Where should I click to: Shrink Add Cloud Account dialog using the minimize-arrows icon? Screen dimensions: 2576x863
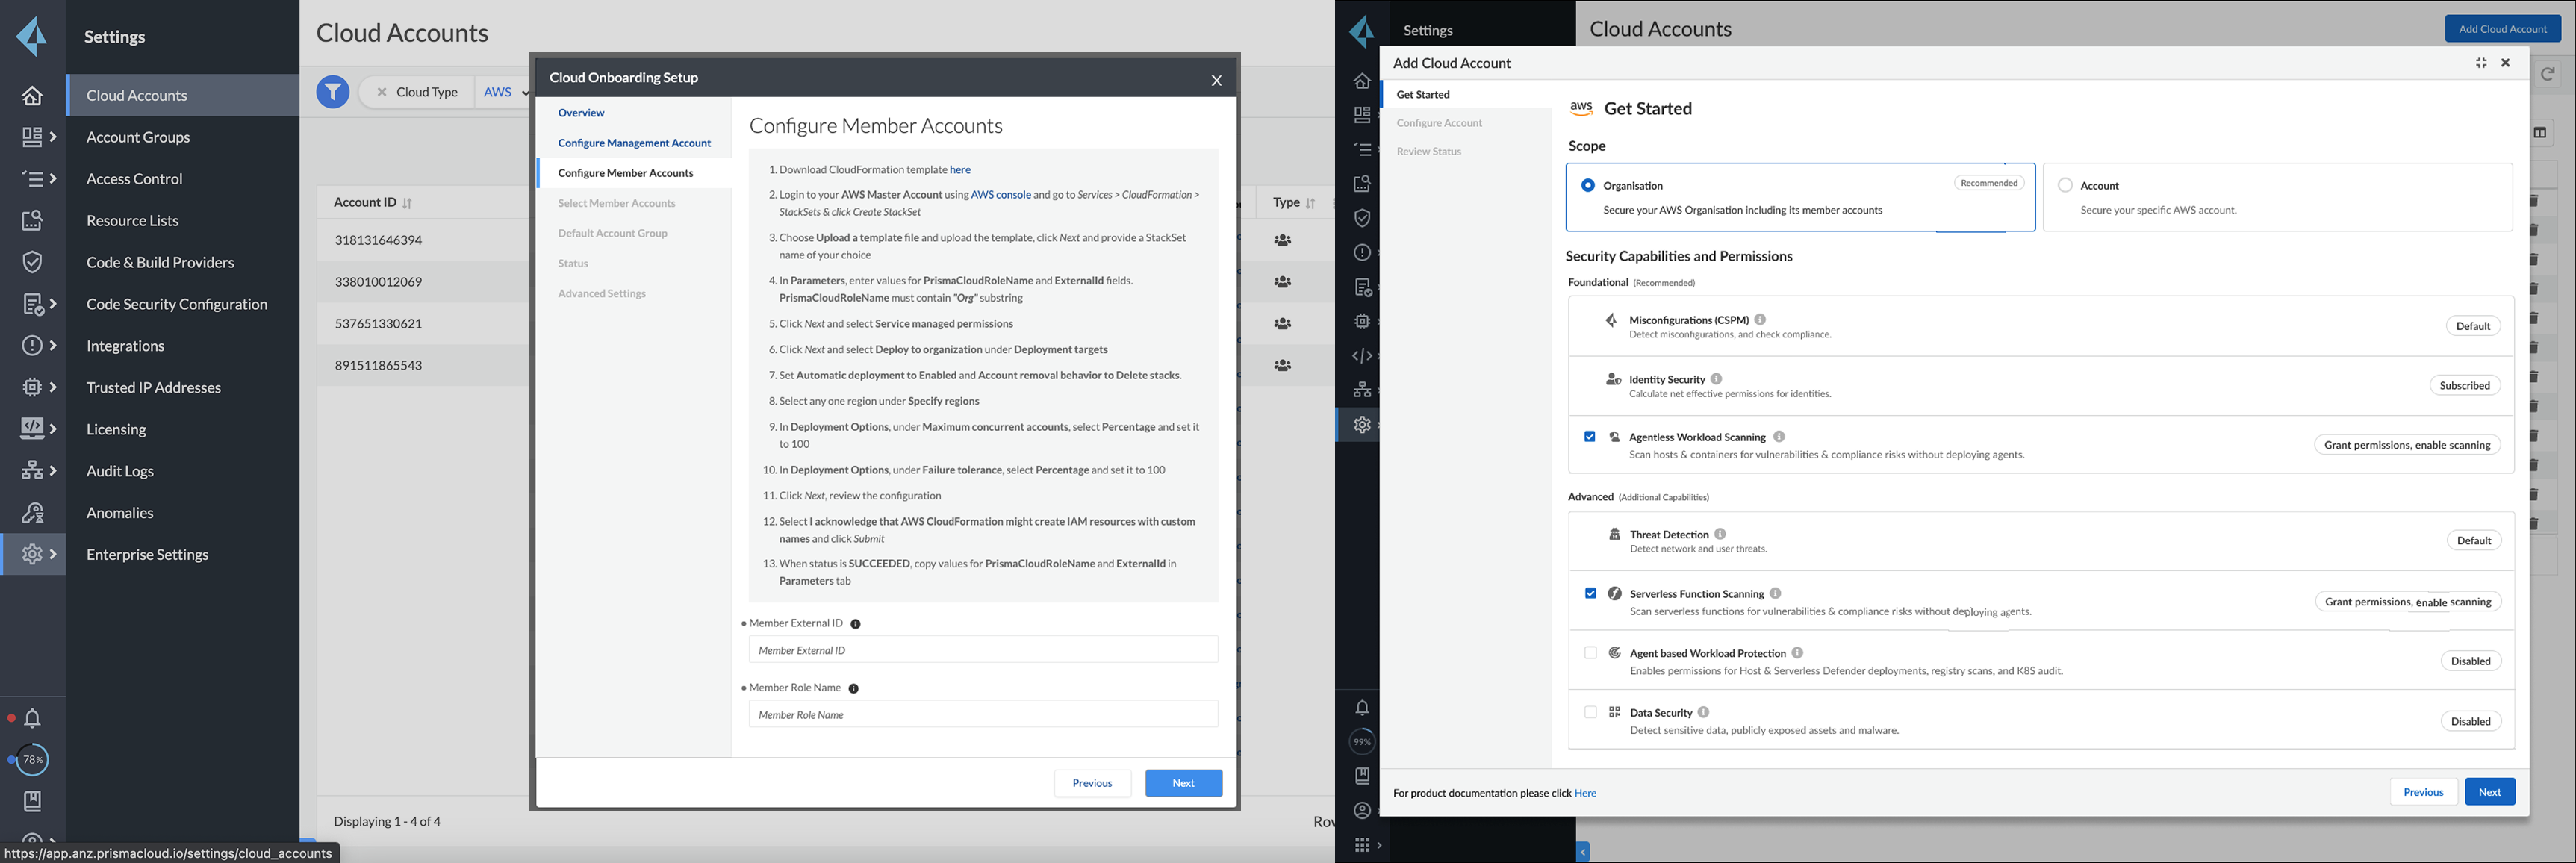pos(2481,63)
